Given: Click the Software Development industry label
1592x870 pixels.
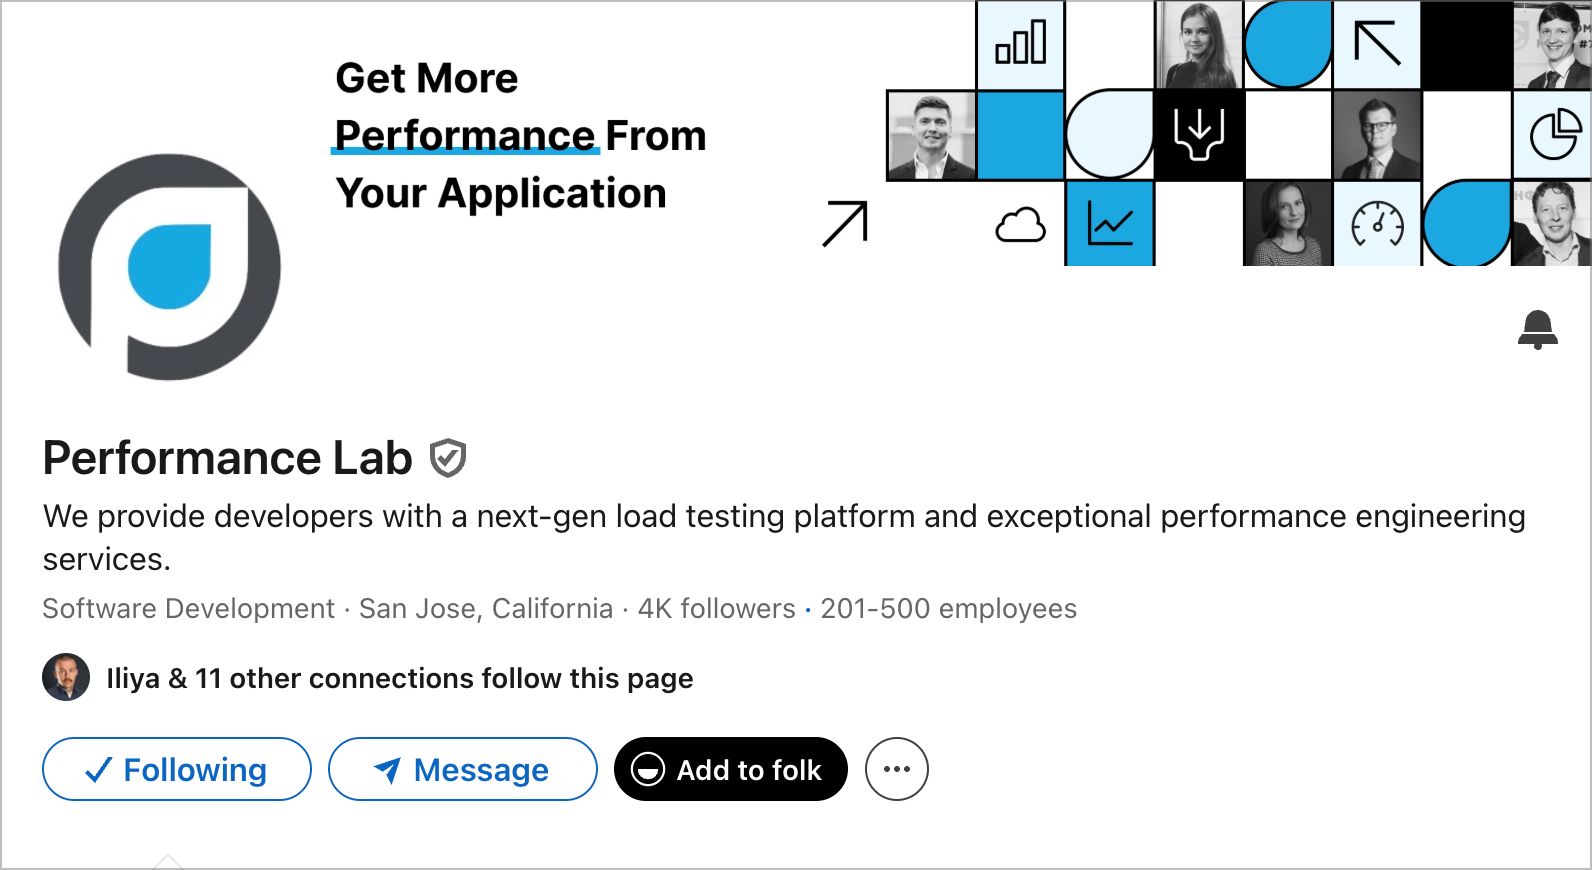Looking at the screenshot, I should (x=188, y=608).
